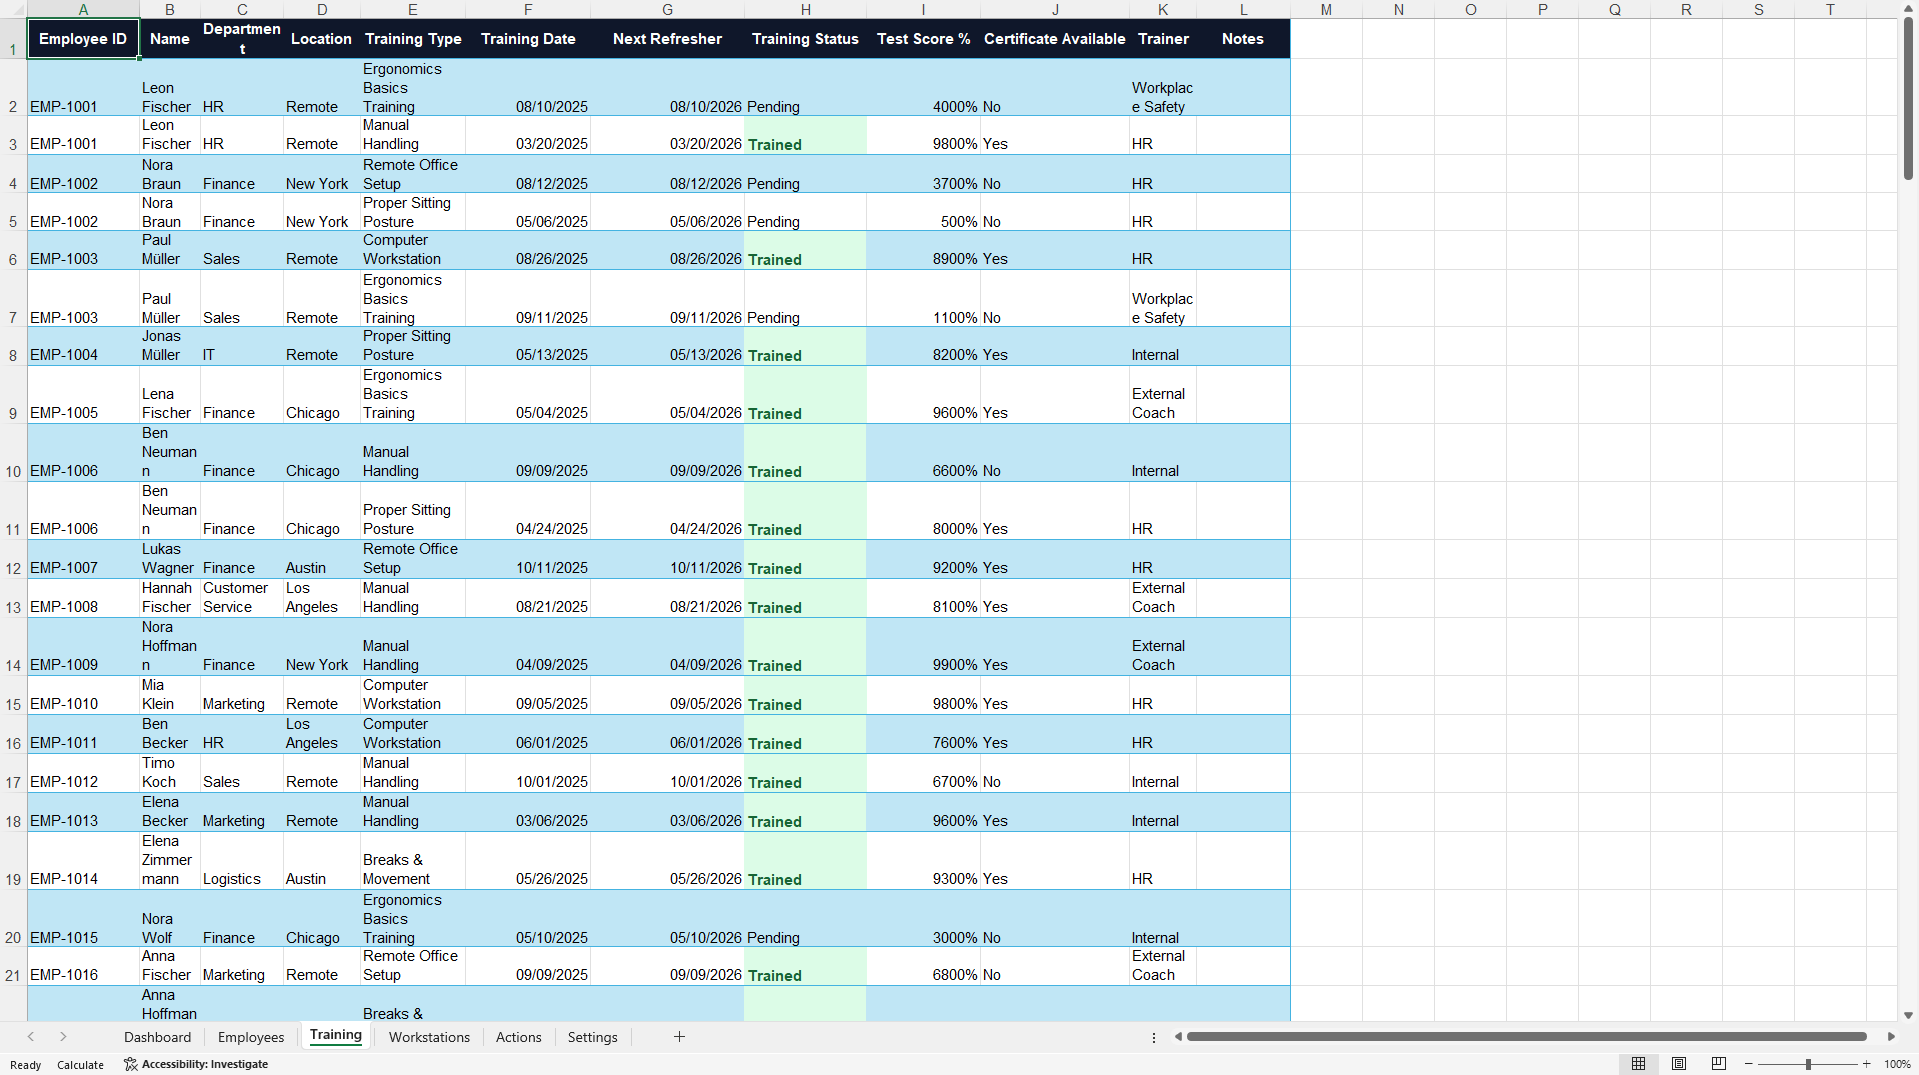Go to next sheet tab arrow
Screen dimensions: 1919x1075
point(63,1037)
